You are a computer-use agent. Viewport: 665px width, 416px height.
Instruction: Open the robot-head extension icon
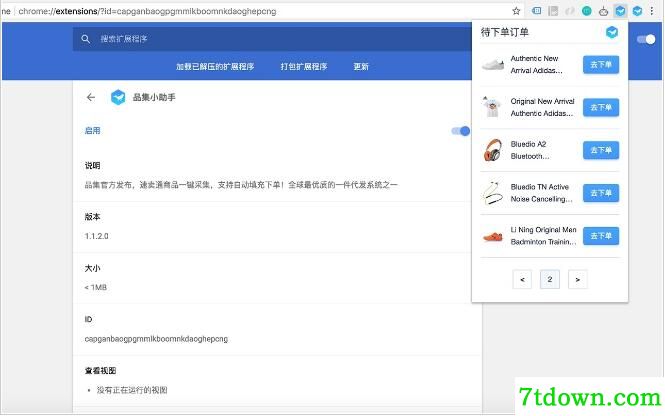pos(603,11)
